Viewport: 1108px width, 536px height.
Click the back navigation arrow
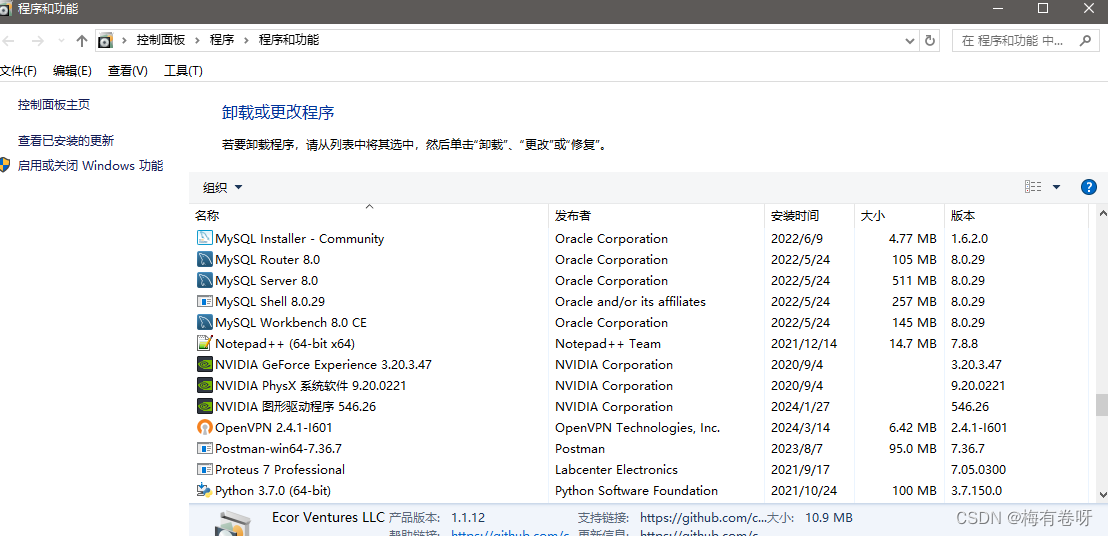pyautogui.click(x=9, y=41)
